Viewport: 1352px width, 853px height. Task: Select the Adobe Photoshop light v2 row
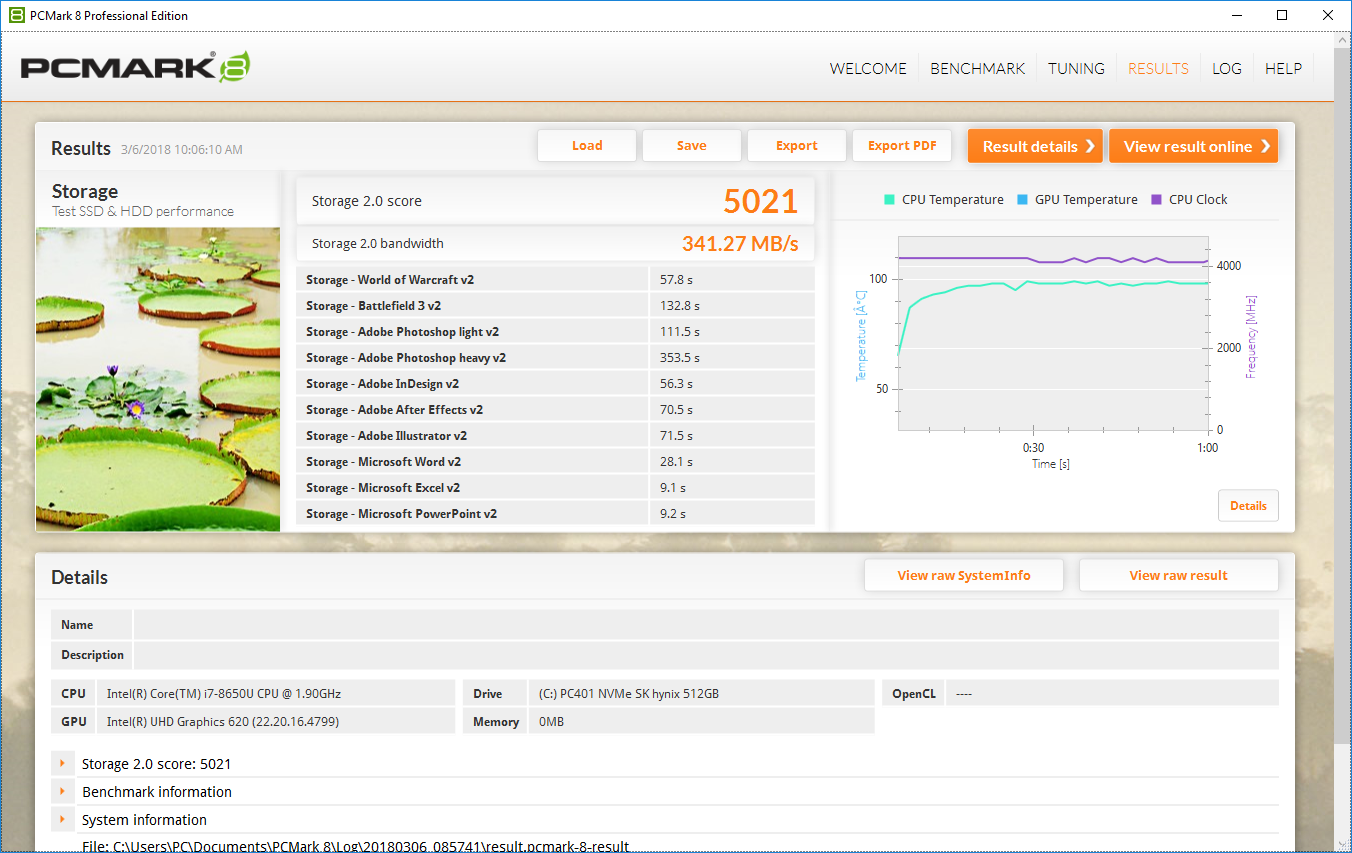point(555,331)
